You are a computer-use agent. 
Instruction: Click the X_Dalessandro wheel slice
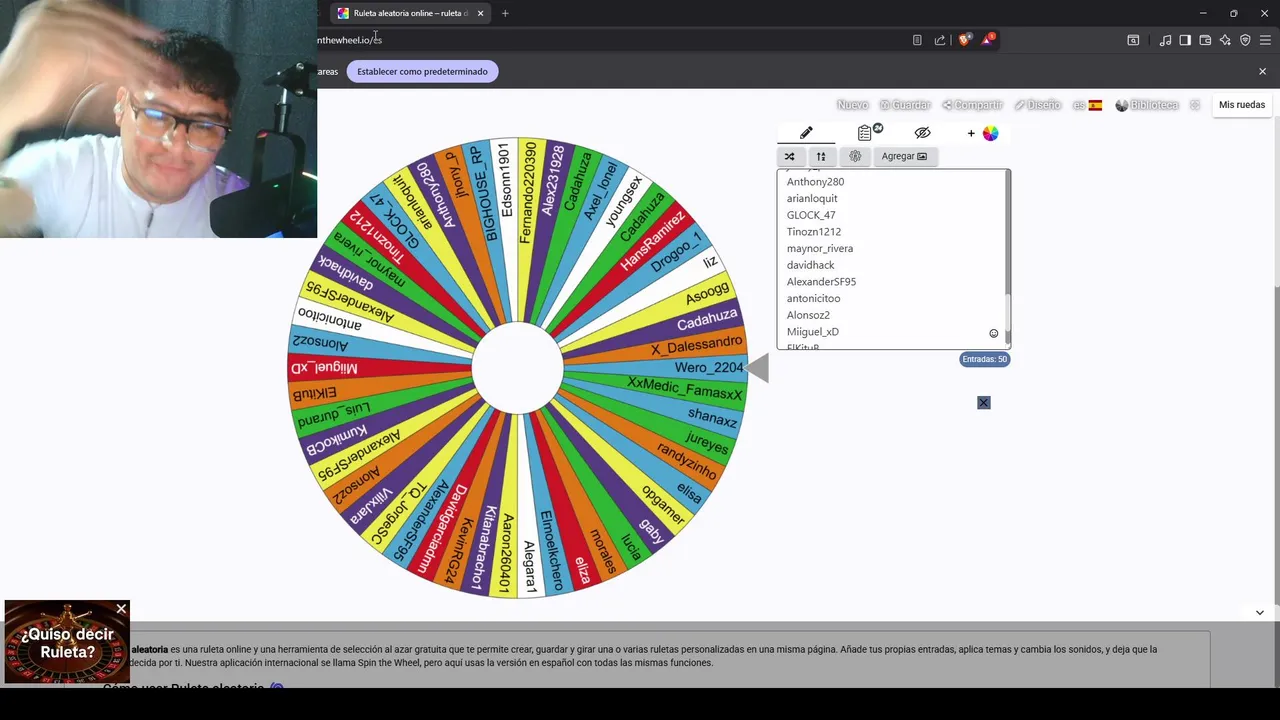click(x=696, y=346)
